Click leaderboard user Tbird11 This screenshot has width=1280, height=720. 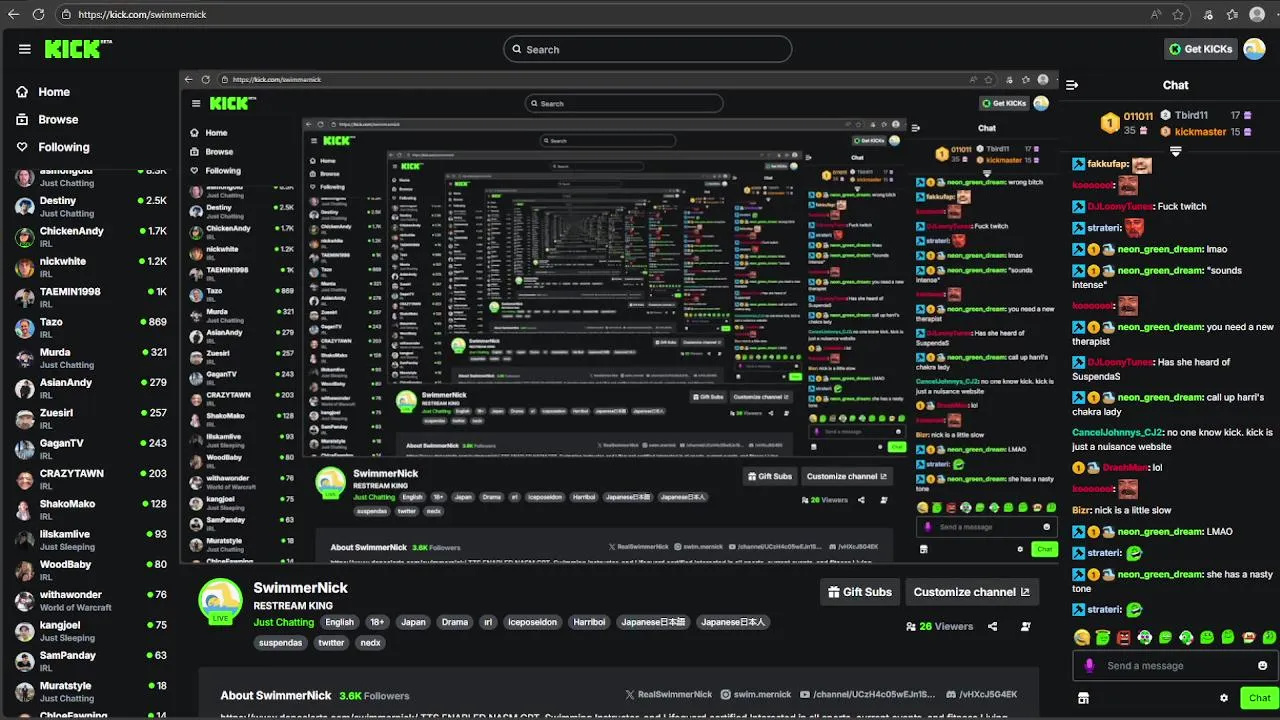click(x=1190, y=115)
